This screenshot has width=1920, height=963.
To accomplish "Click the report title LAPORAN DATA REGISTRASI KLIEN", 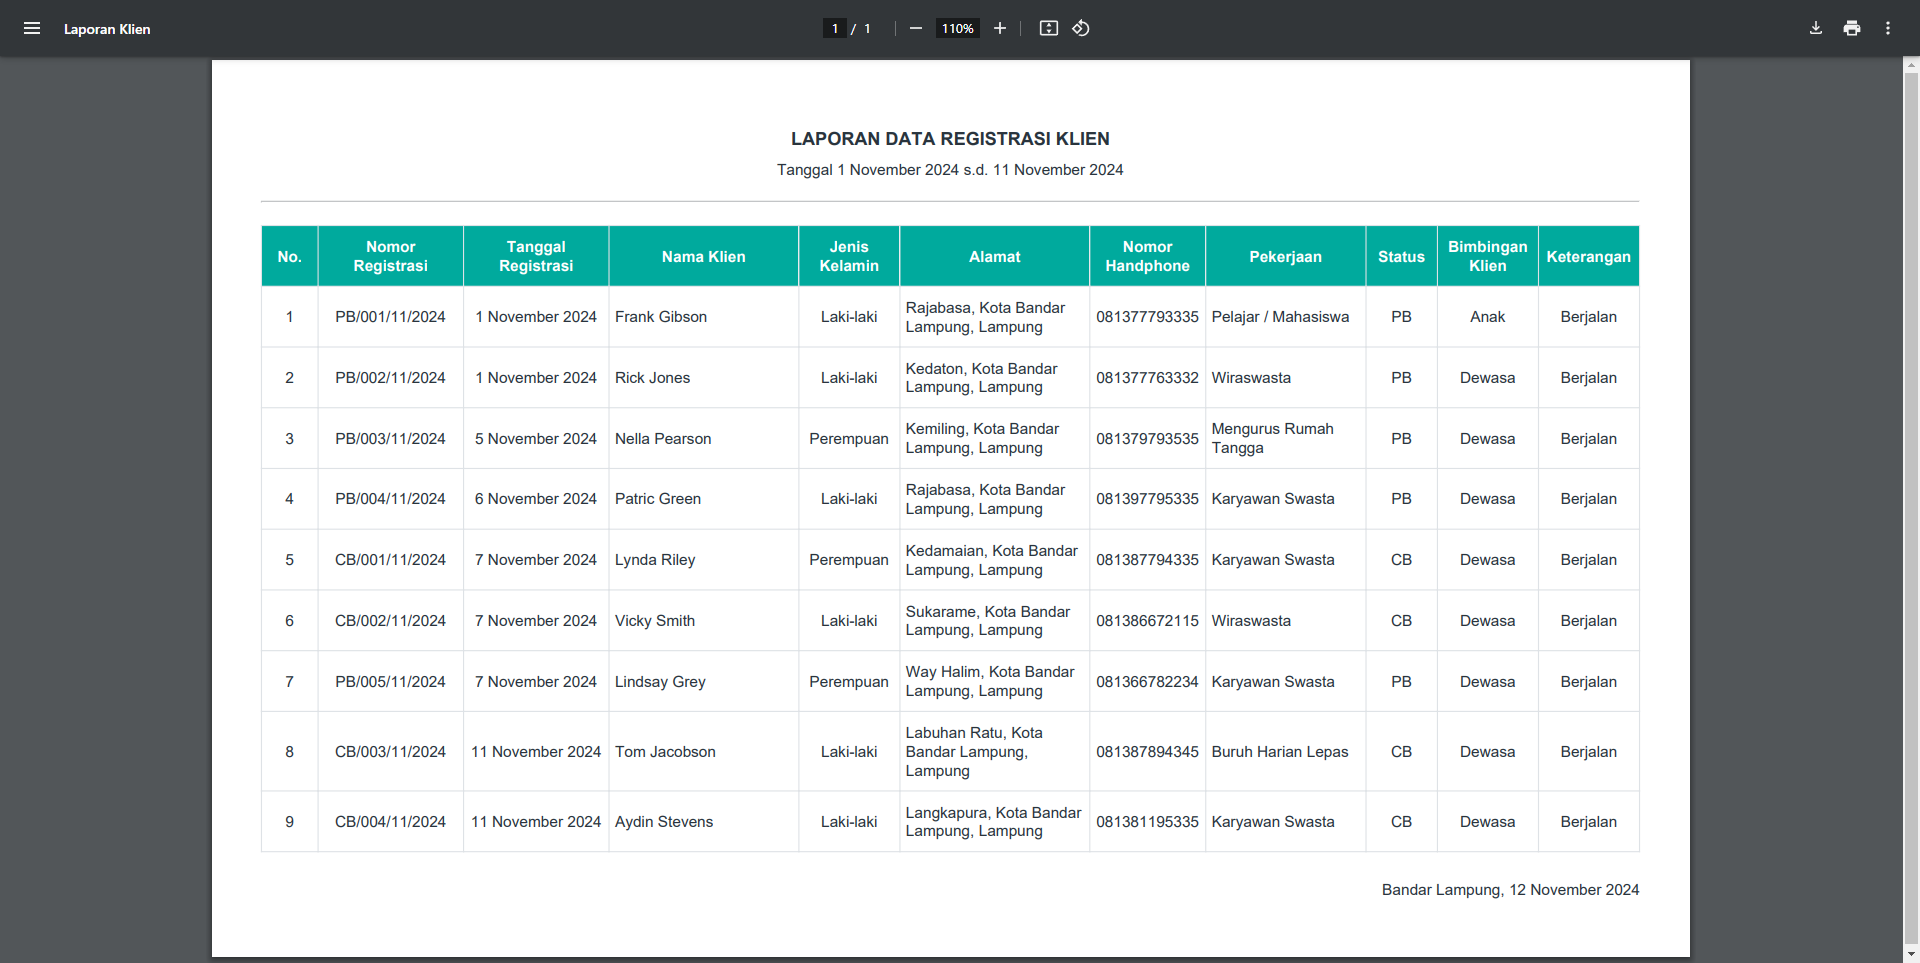I will coord(949,139).
